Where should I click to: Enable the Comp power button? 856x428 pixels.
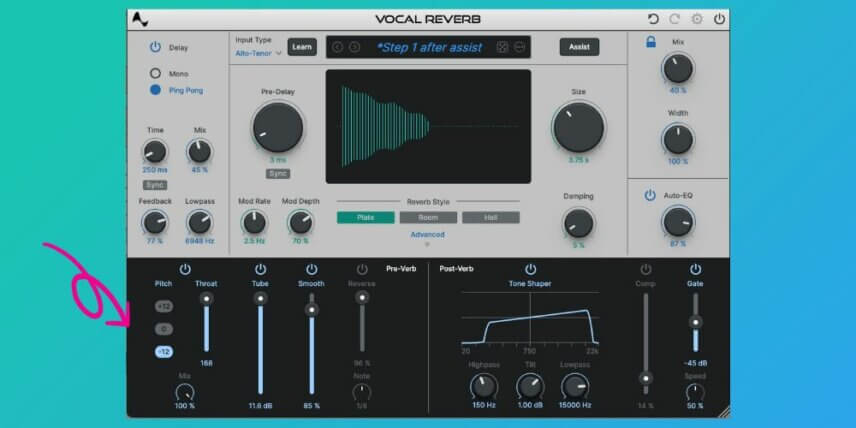coord(645,269)
